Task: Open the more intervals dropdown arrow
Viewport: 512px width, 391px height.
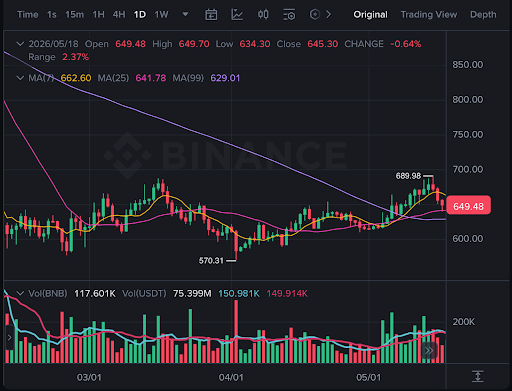Action: coord(186,14)
